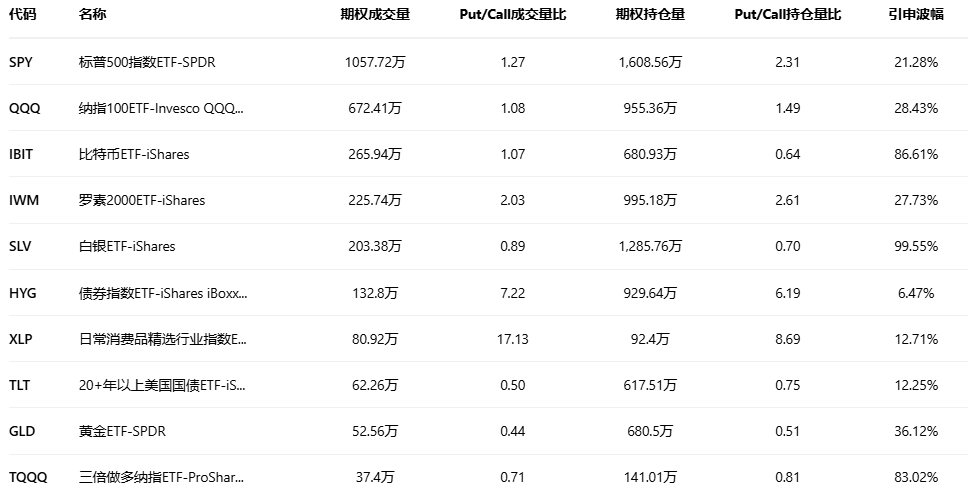This screenshot has width=968, height=493.
Task: Click the 代码 column header
Action: (23, 15)
